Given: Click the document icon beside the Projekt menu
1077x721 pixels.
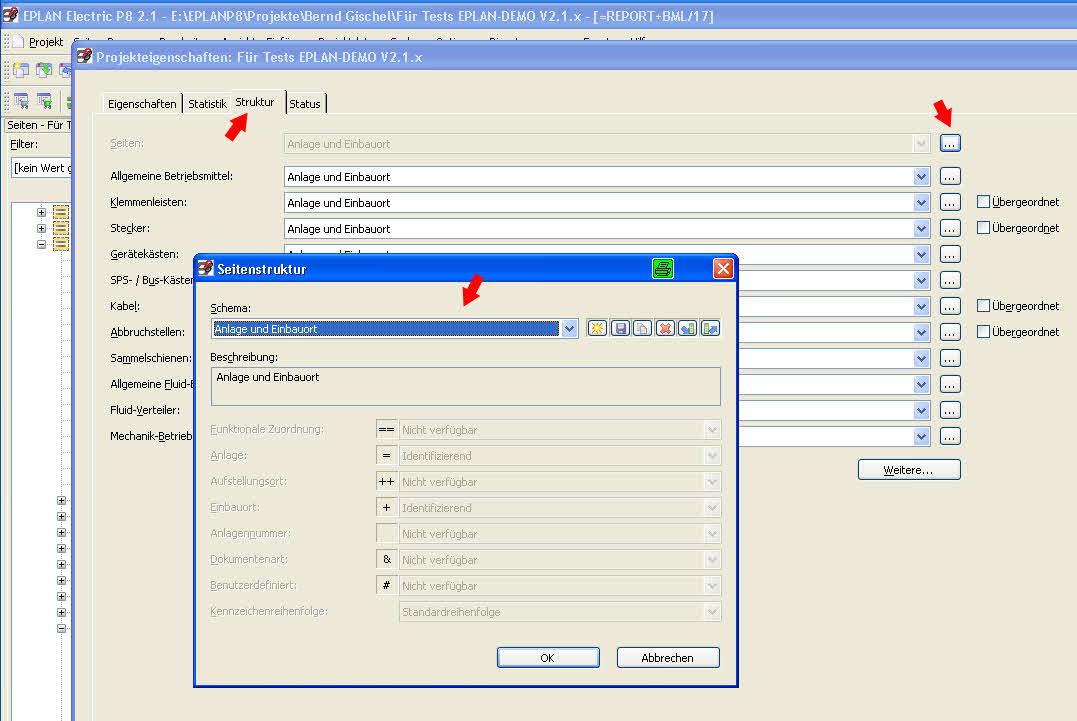Looking at the screenshot, I should 18,42.
